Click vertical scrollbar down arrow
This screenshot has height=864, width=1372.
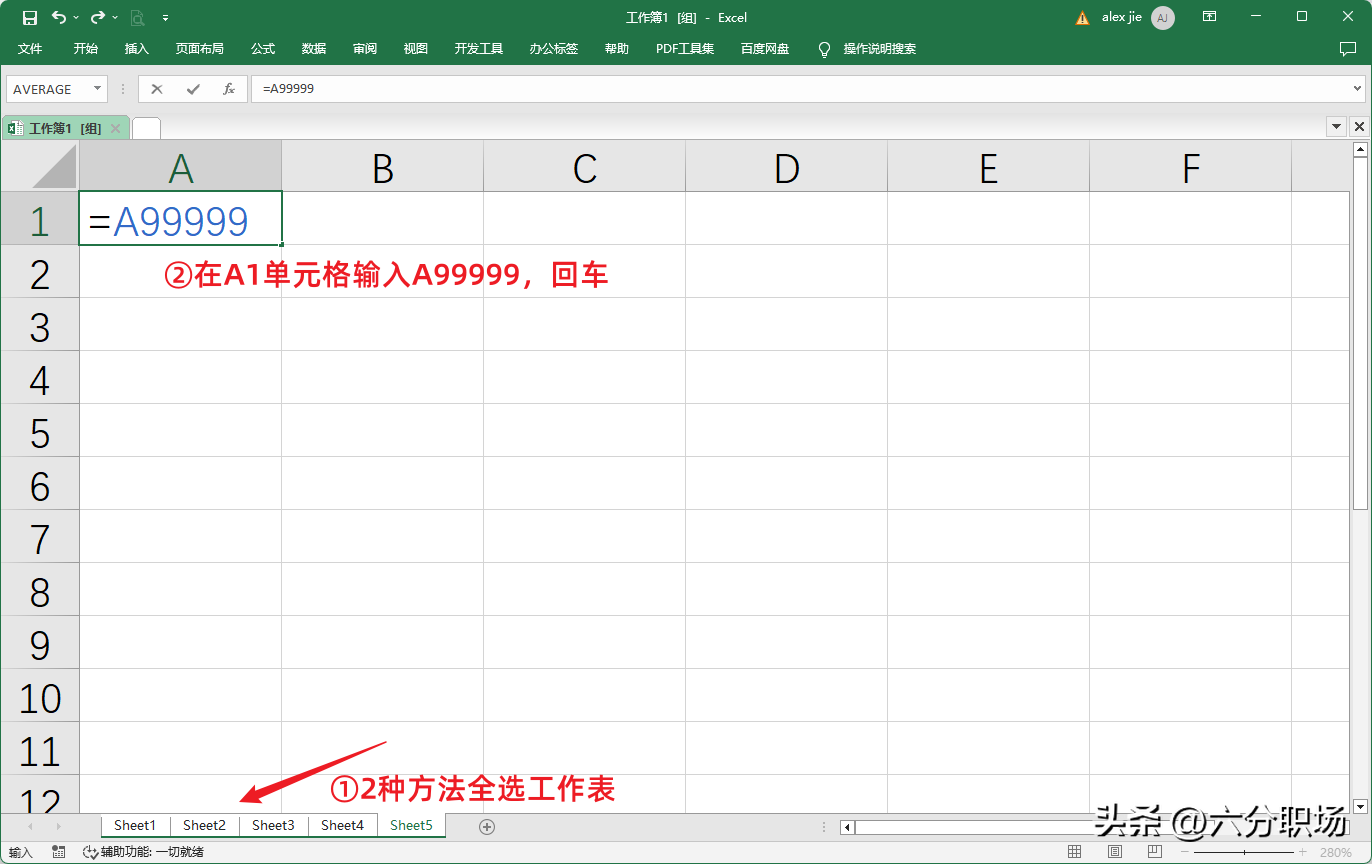pos(1360,806)
